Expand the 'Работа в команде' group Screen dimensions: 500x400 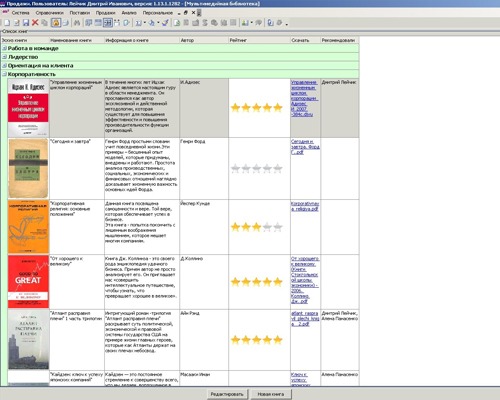[x=4, y=48]
